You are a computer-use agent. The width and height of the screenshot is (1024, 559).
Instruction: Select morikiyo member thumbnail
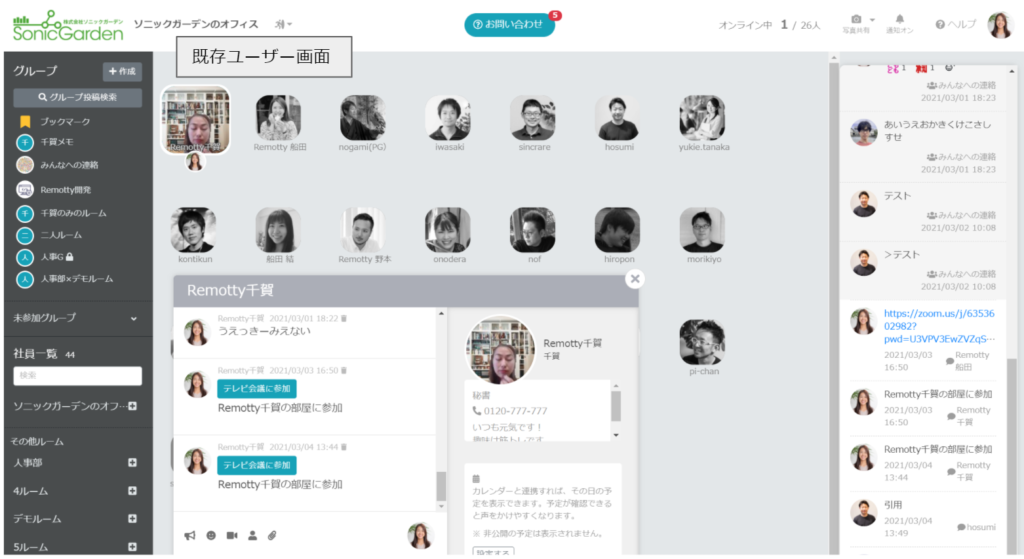click(703, 230)
